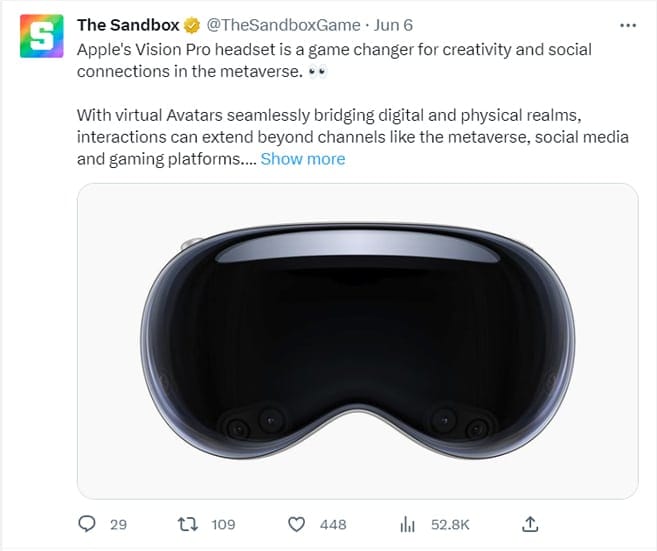657x551 pixels.
Task: Expand the tweet with Show more
Action: pos(302,159)
